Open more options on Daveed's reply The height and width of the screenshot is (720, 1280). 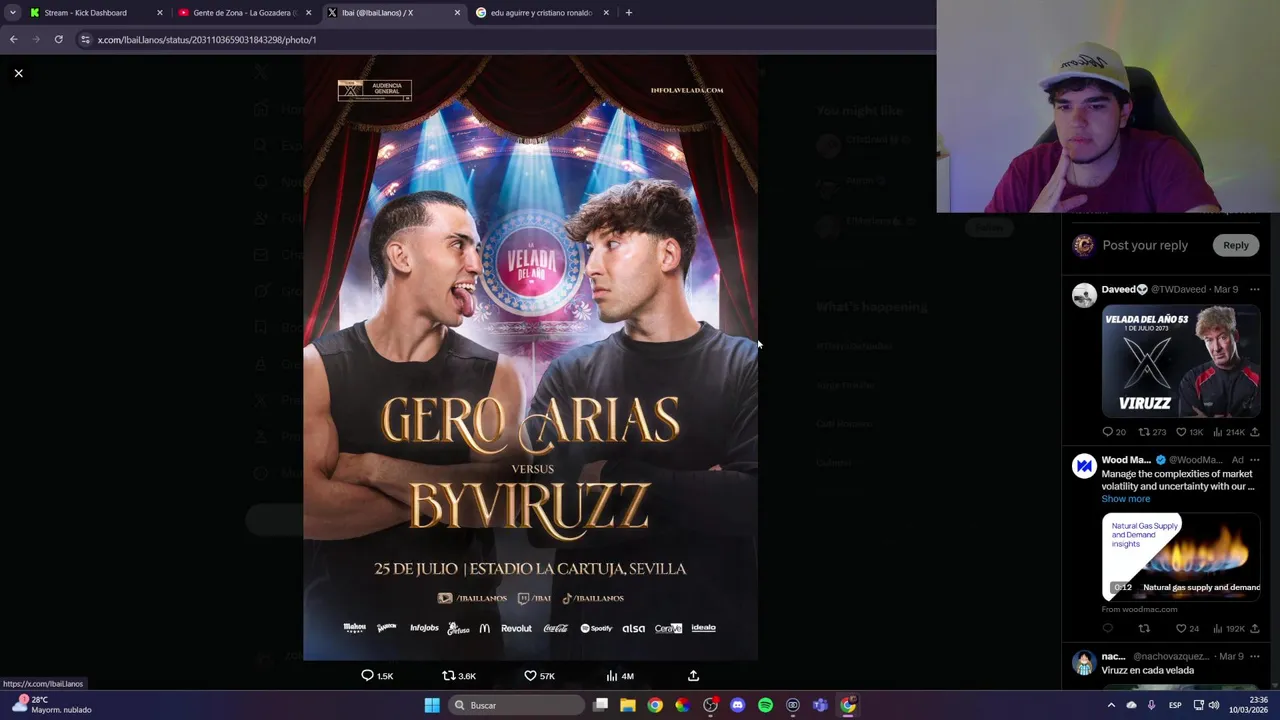click(x=1254, y=289)
